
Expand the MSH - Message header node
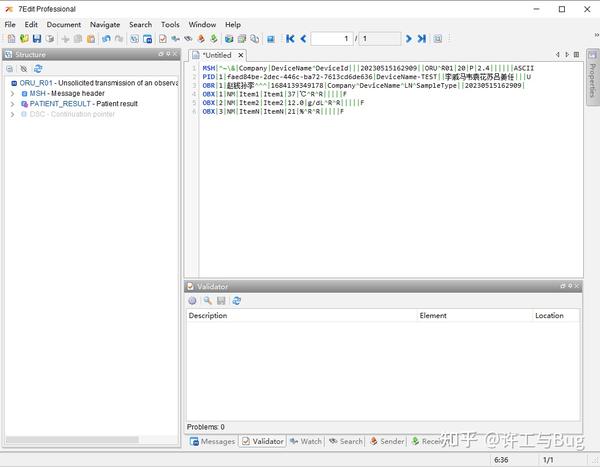13,93
